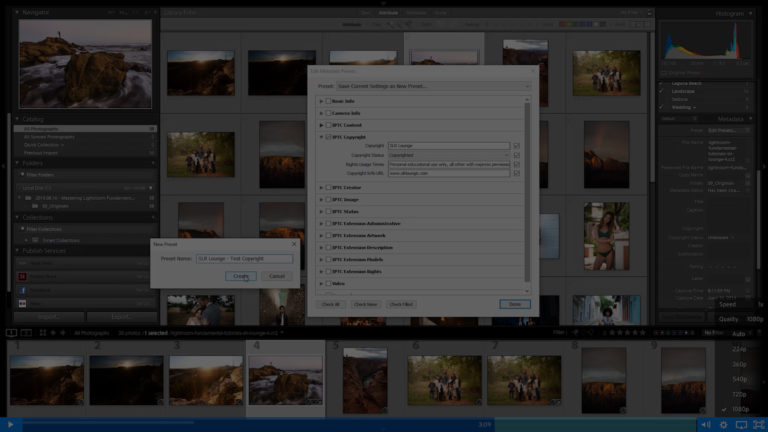Open the player settings gear icon
Image resolution: width=768 pixels, height=432 pixels.
(x=723, y=425)
